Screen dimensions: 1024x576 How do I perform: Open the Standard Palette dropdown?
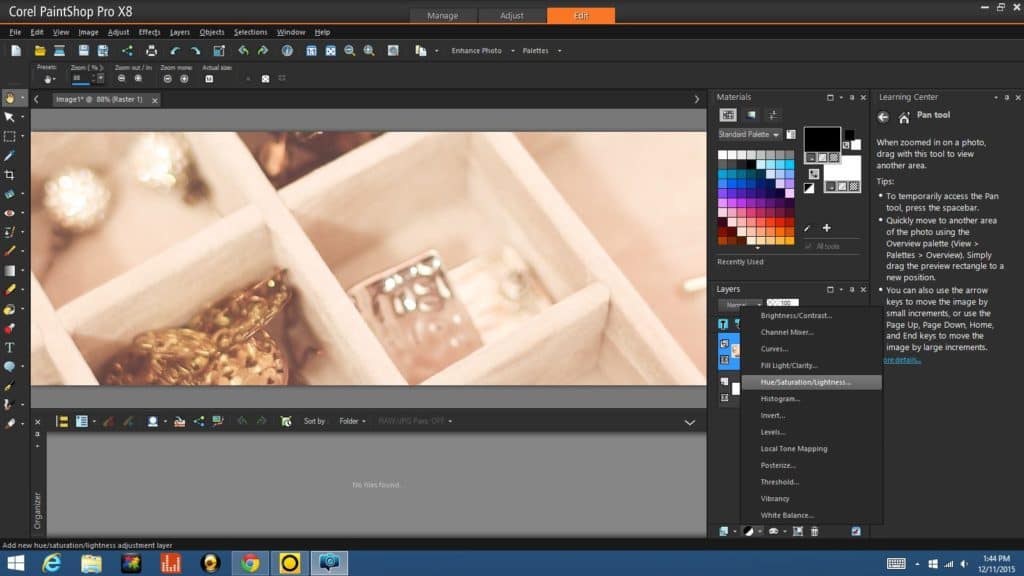point(749,134)
